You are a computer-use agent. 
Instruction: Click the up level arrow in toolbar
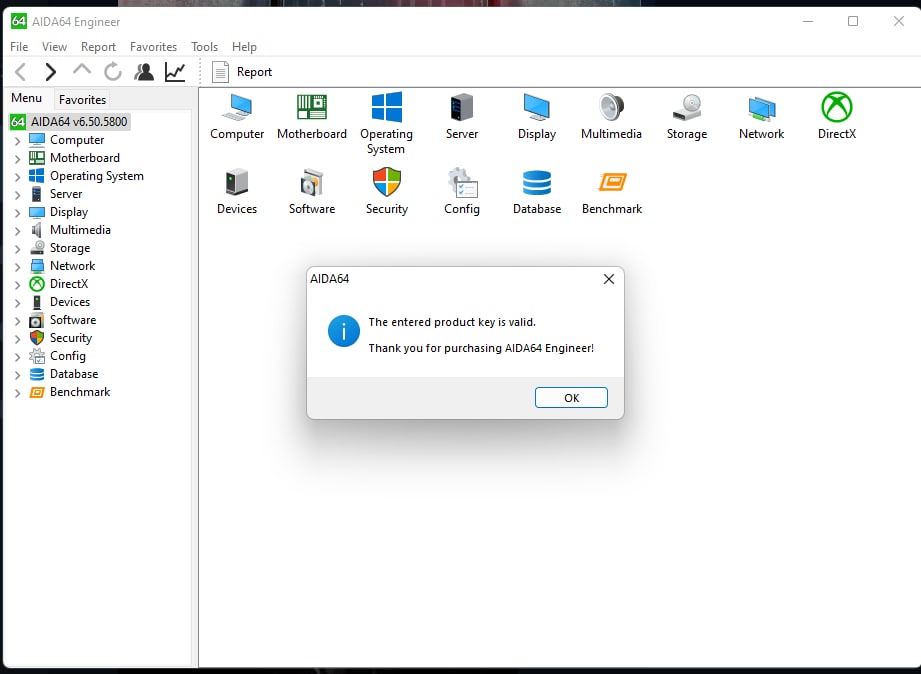pyautogui.click(x=82, y=71)
